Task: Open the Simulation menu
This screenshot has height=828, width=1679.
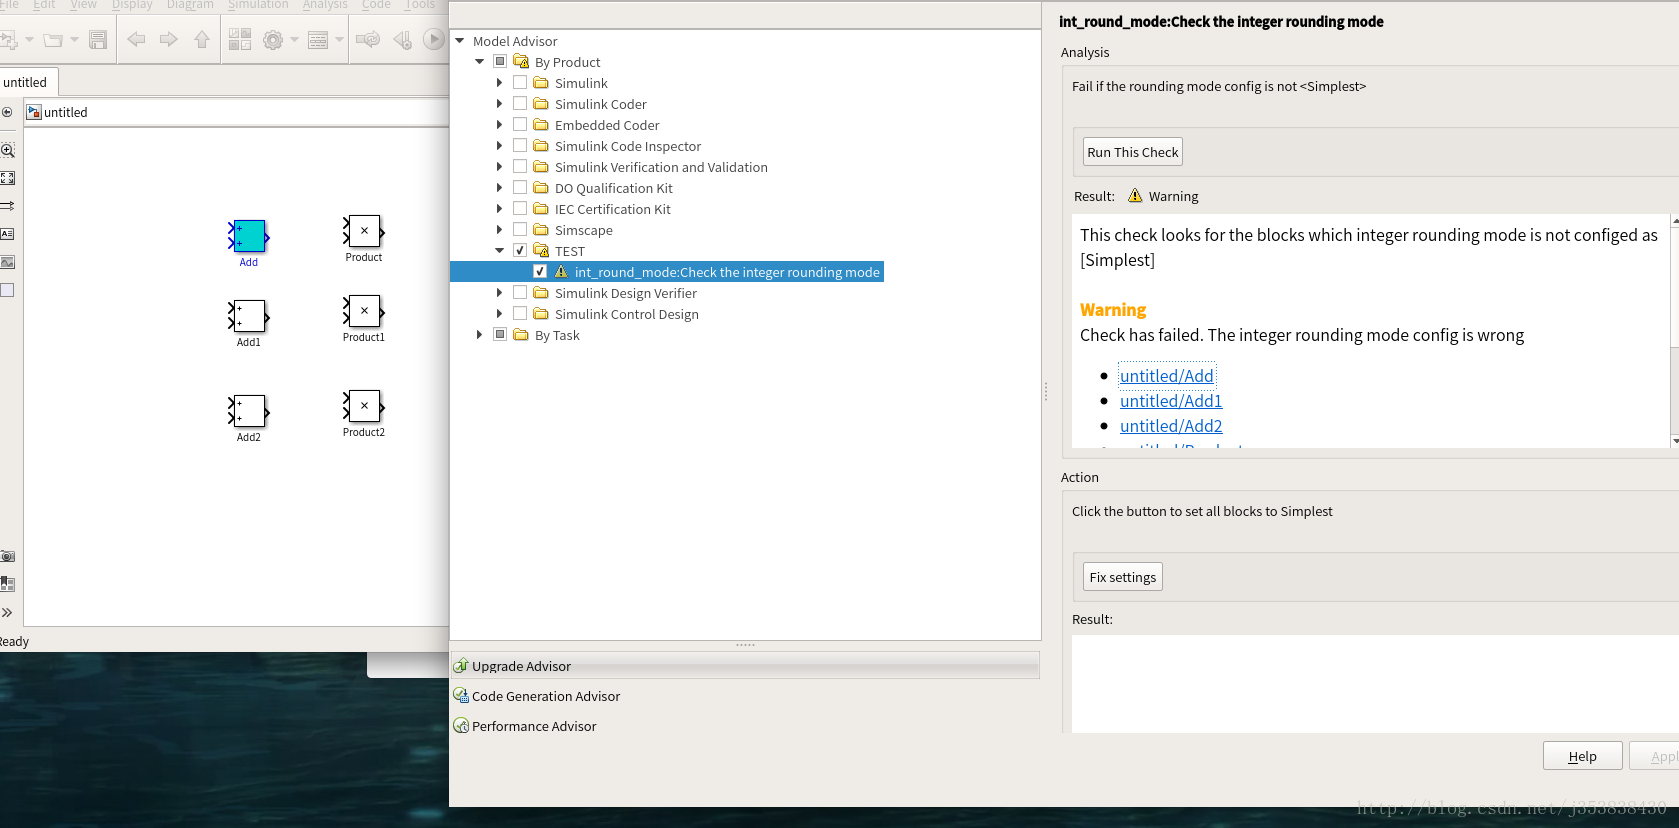Action: pos(258,5)
